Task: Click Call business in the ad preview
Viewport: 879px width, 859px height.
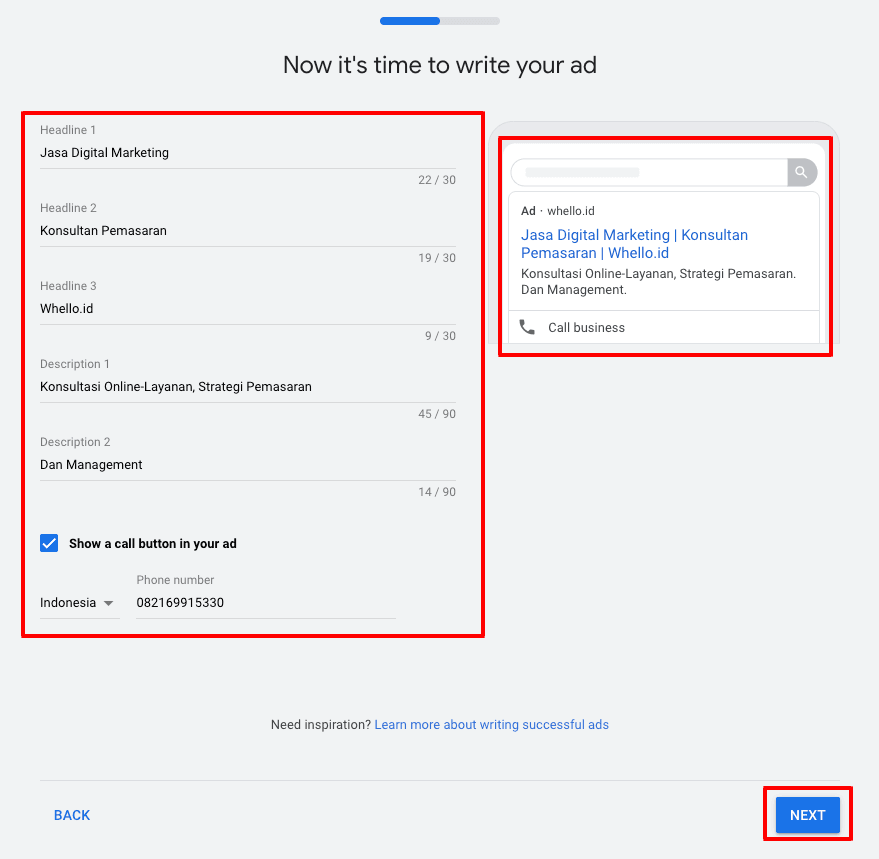Action: click(586, 328)
